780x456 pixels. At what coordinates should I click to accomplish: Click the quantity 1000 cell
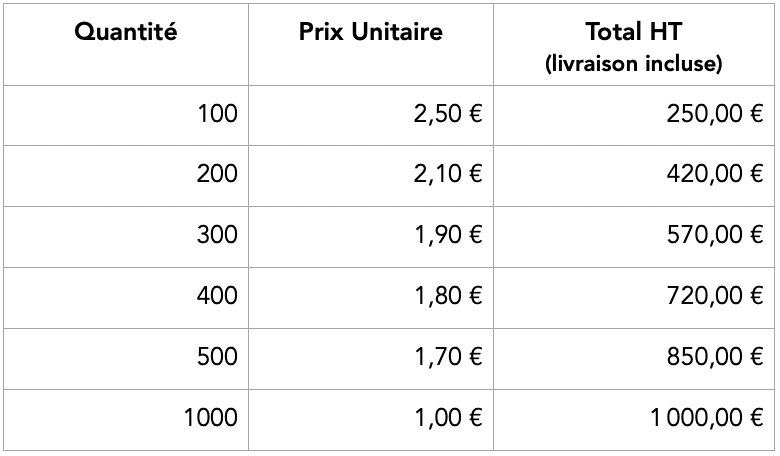tap(210, 418)
